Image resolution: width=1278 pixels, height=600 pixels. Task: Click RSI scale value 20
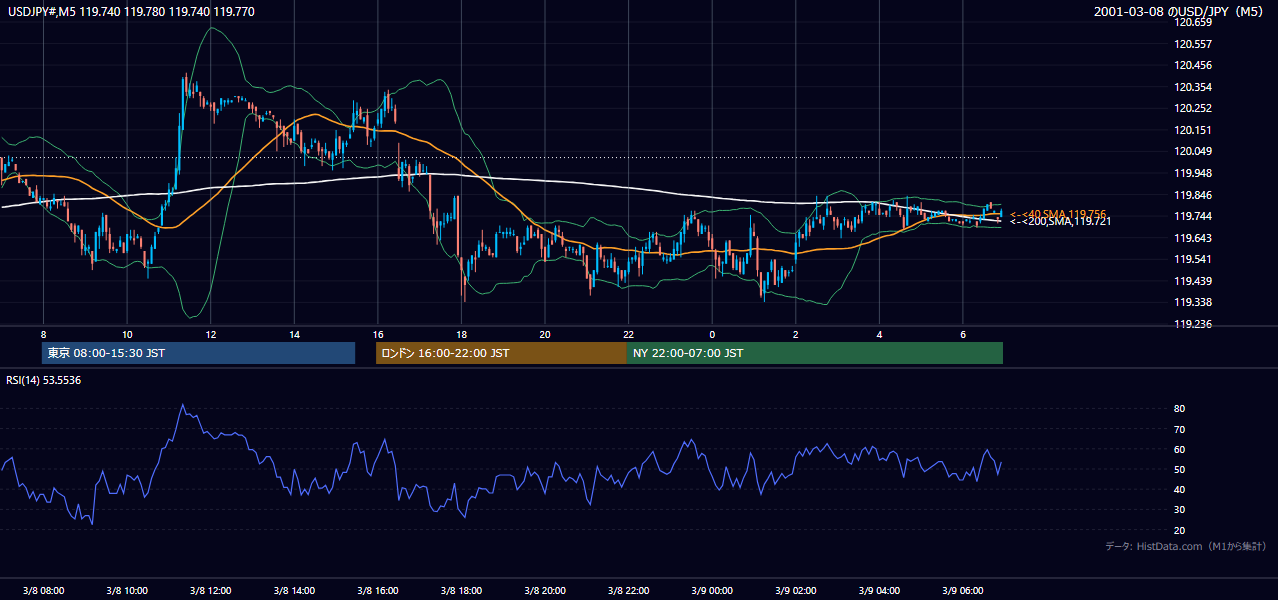(x=1179, y=530)
